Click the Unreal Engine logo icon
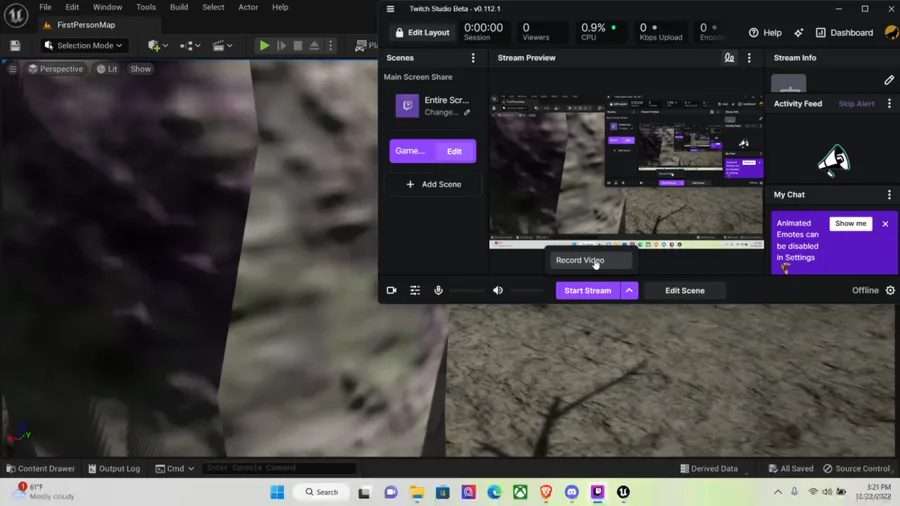This screenshot has height=506, width=900. pos(16,15)
